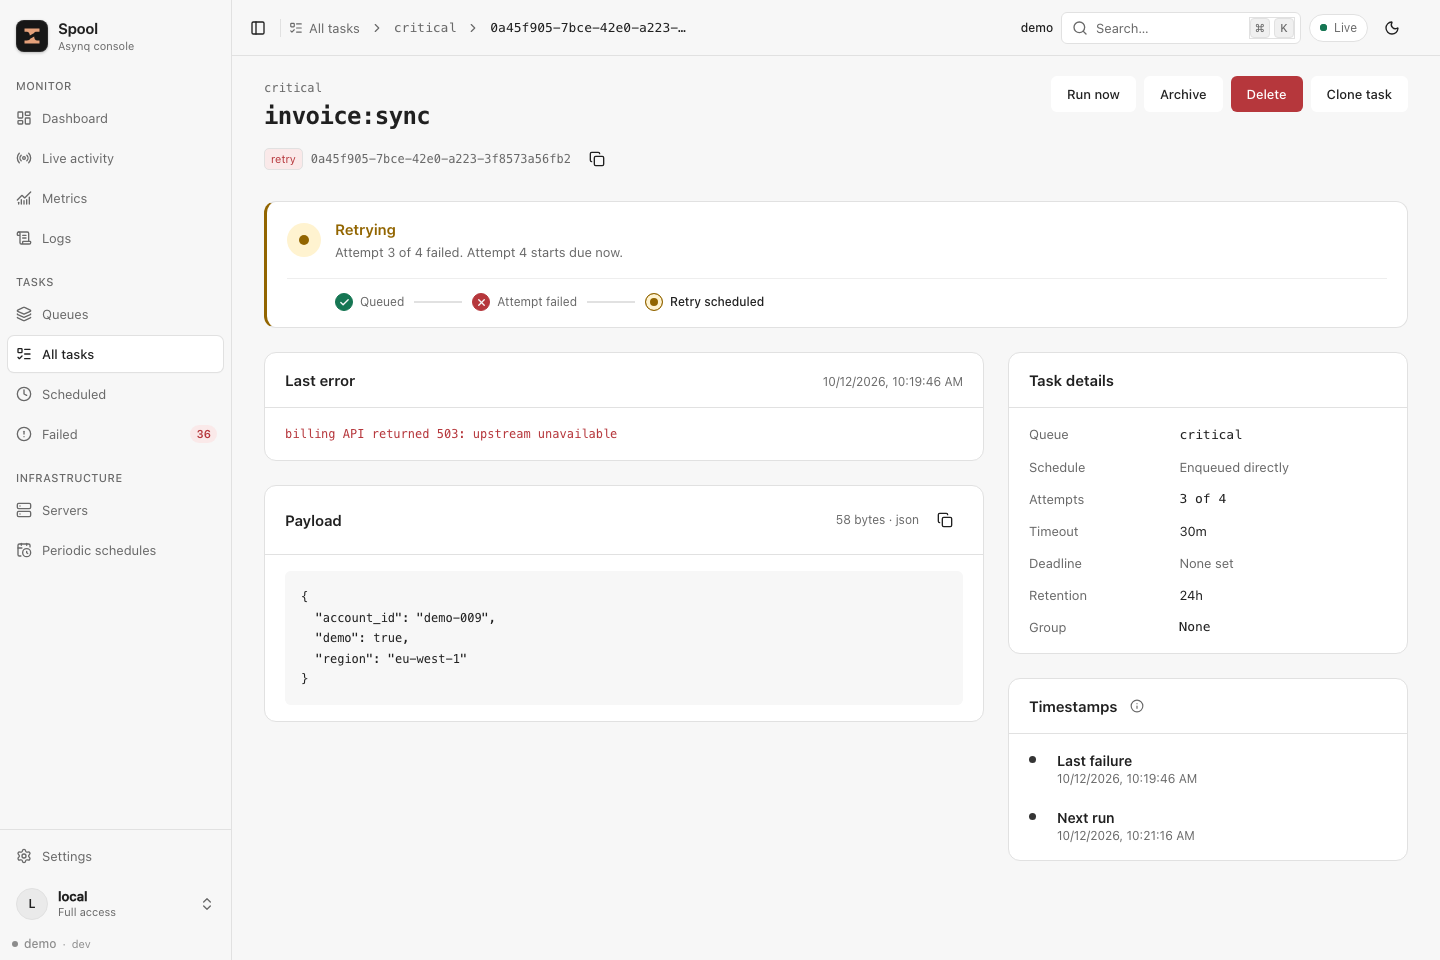This screenshot has height=960, width=1440.
Task: Open Periodic schedules
Action: pyautogui.click(x=116, y=550)
